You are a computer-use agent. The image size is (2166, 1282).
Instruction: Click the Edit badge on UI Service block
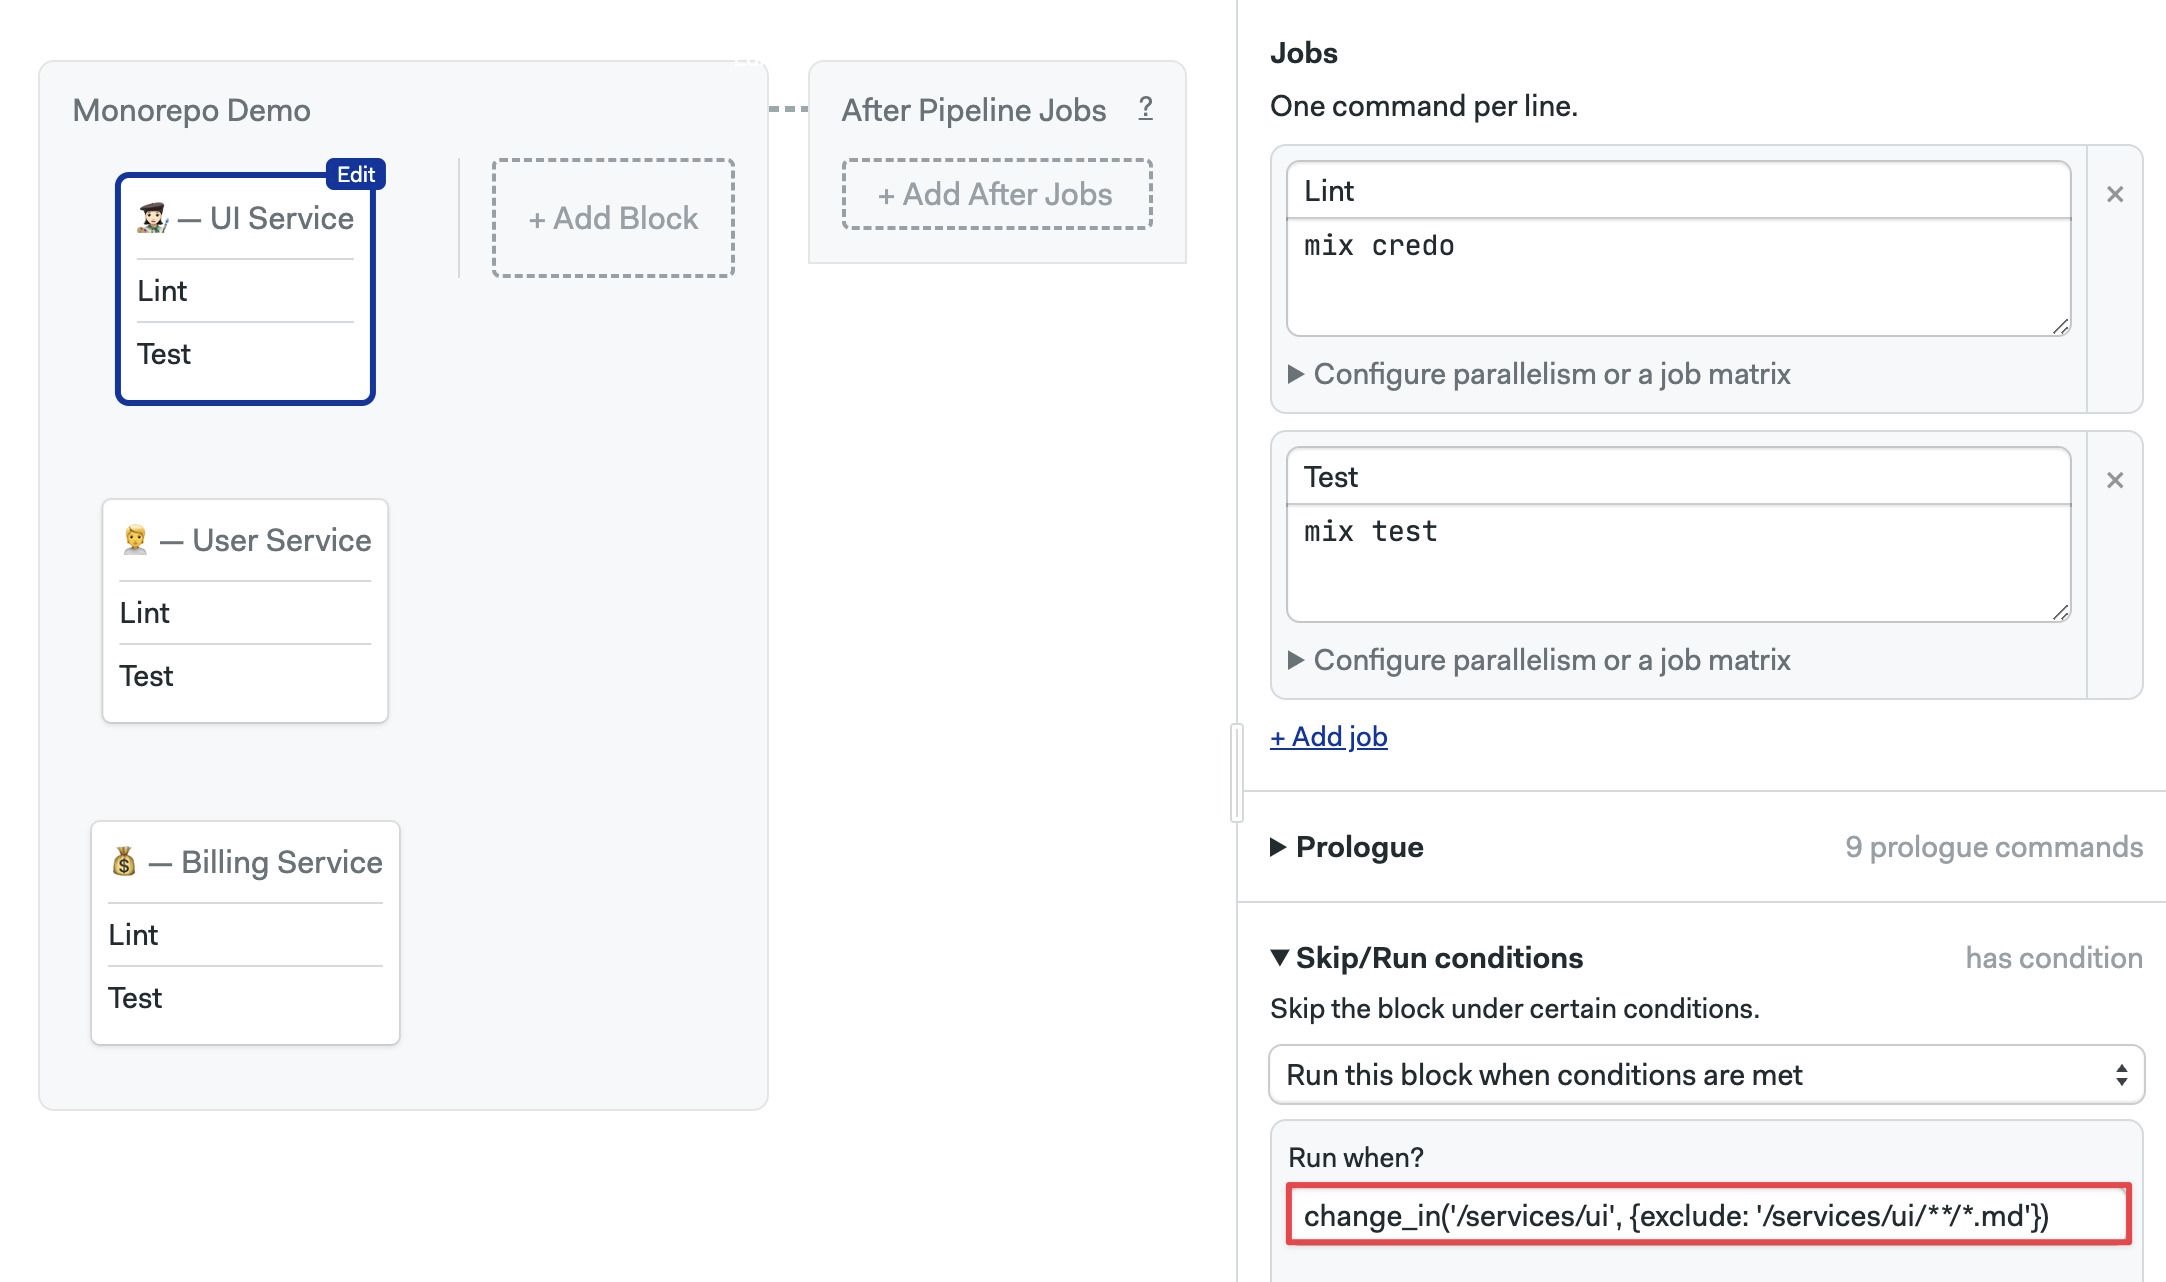[356, 174]
